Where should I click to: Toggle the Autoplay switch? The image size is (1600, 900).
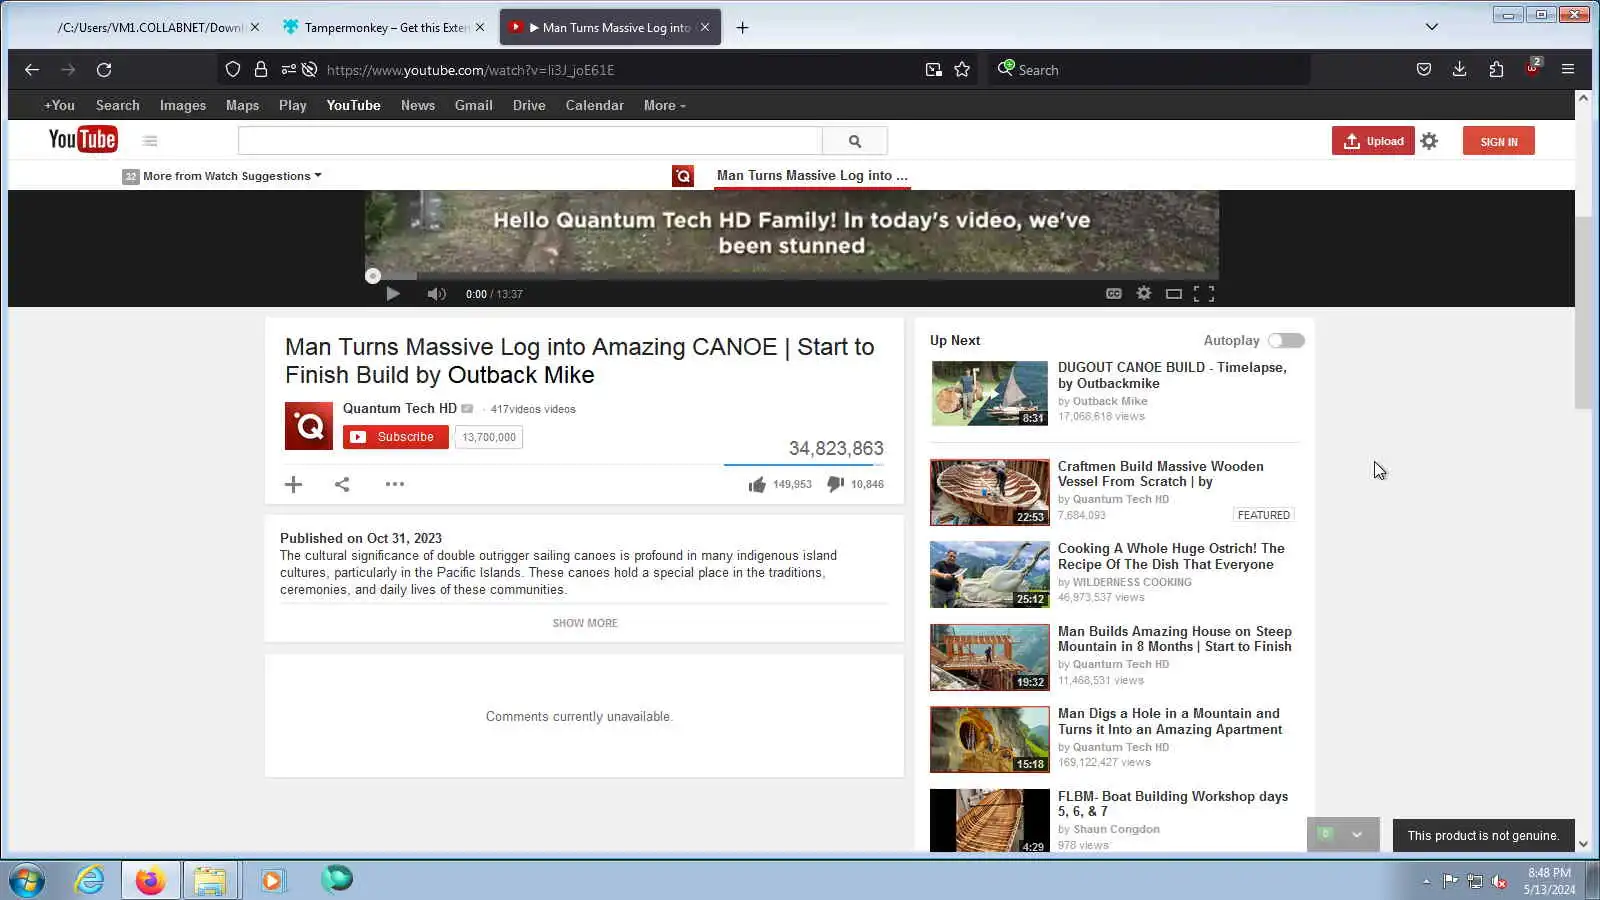point(1286,341)
